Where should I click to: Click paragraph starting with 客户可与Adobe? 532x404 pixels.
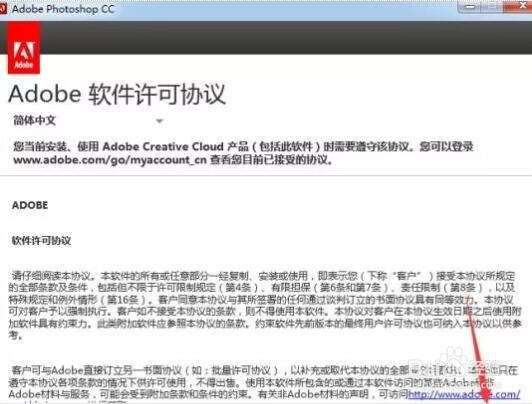265,385
